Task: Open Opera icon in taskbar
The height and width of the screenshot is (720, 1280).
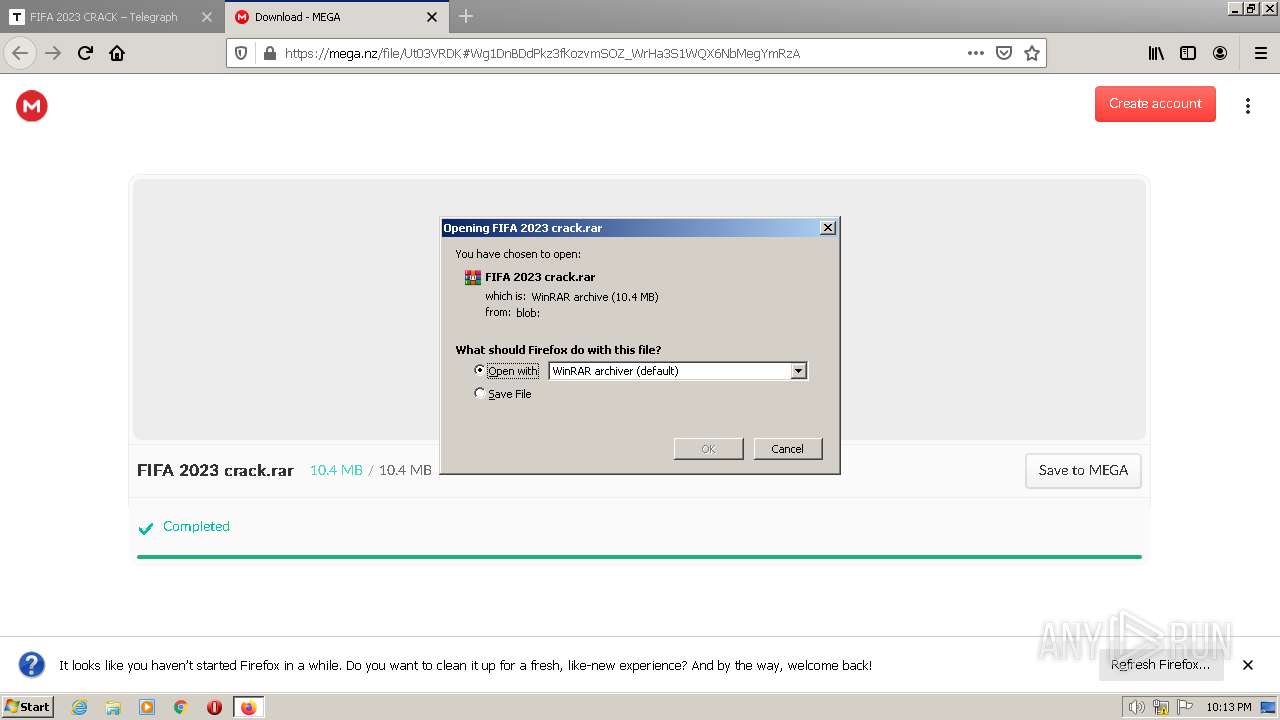Action: [x=214, y=707]
